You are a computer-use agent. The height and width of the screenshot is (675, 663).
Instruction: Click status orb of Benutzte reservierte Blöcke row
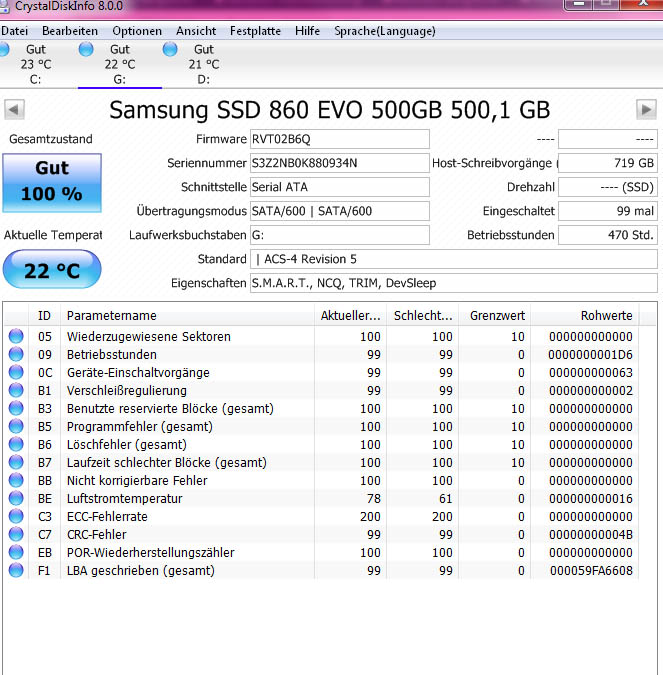point(16,408)
